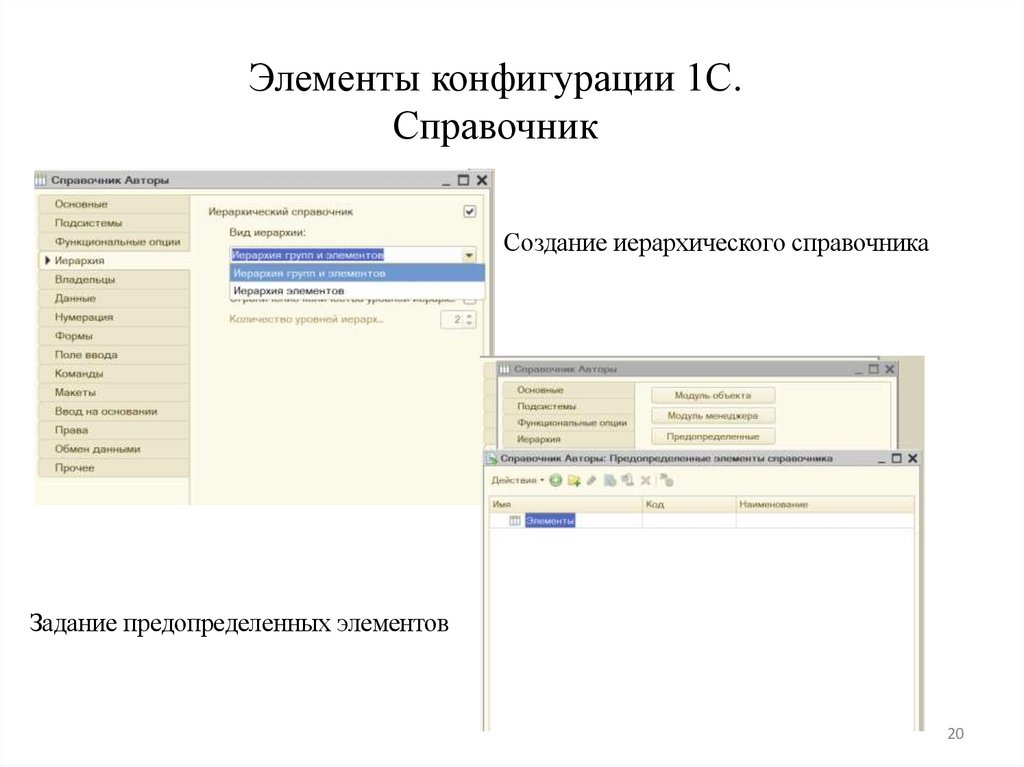
Task: Open the Макеты tab
Action: point(113,393)
